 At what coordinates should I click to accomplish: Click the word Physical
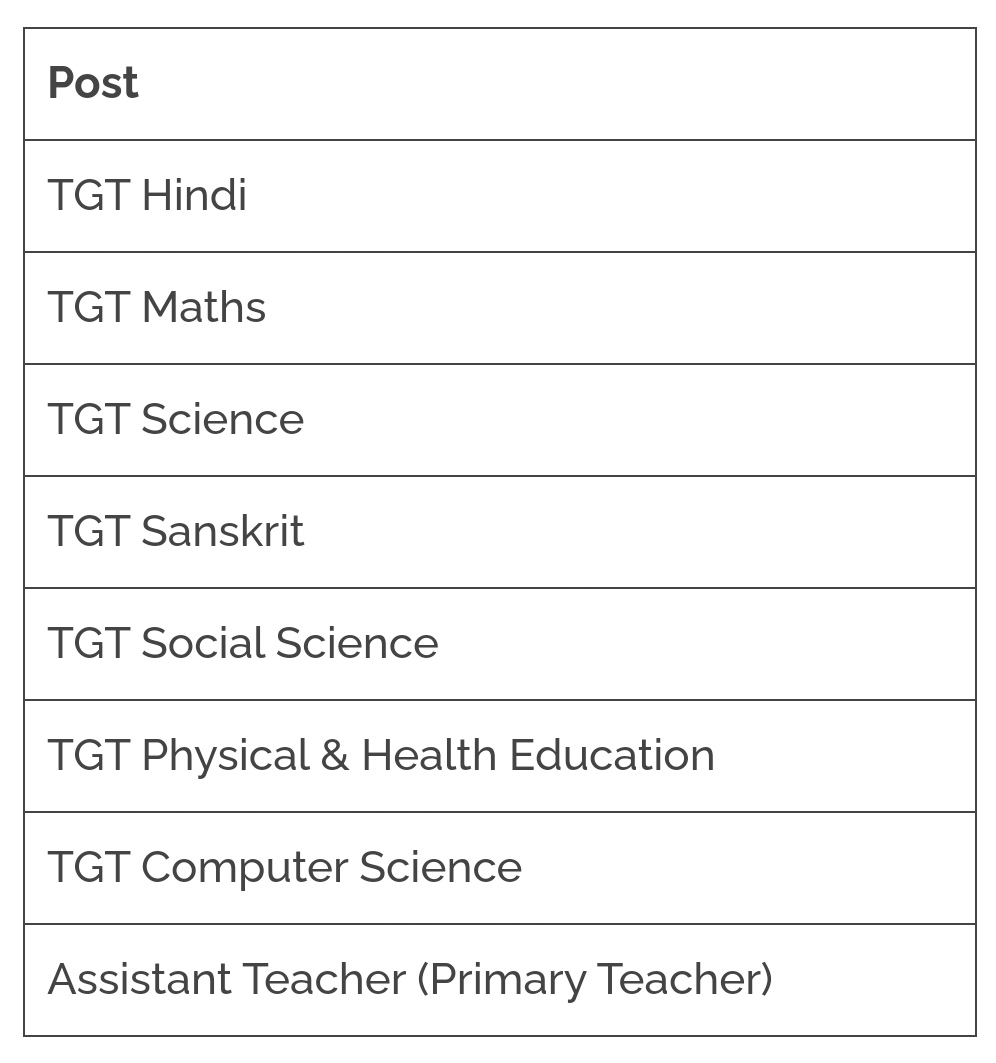pyautogui.click(x=226, y=757)
